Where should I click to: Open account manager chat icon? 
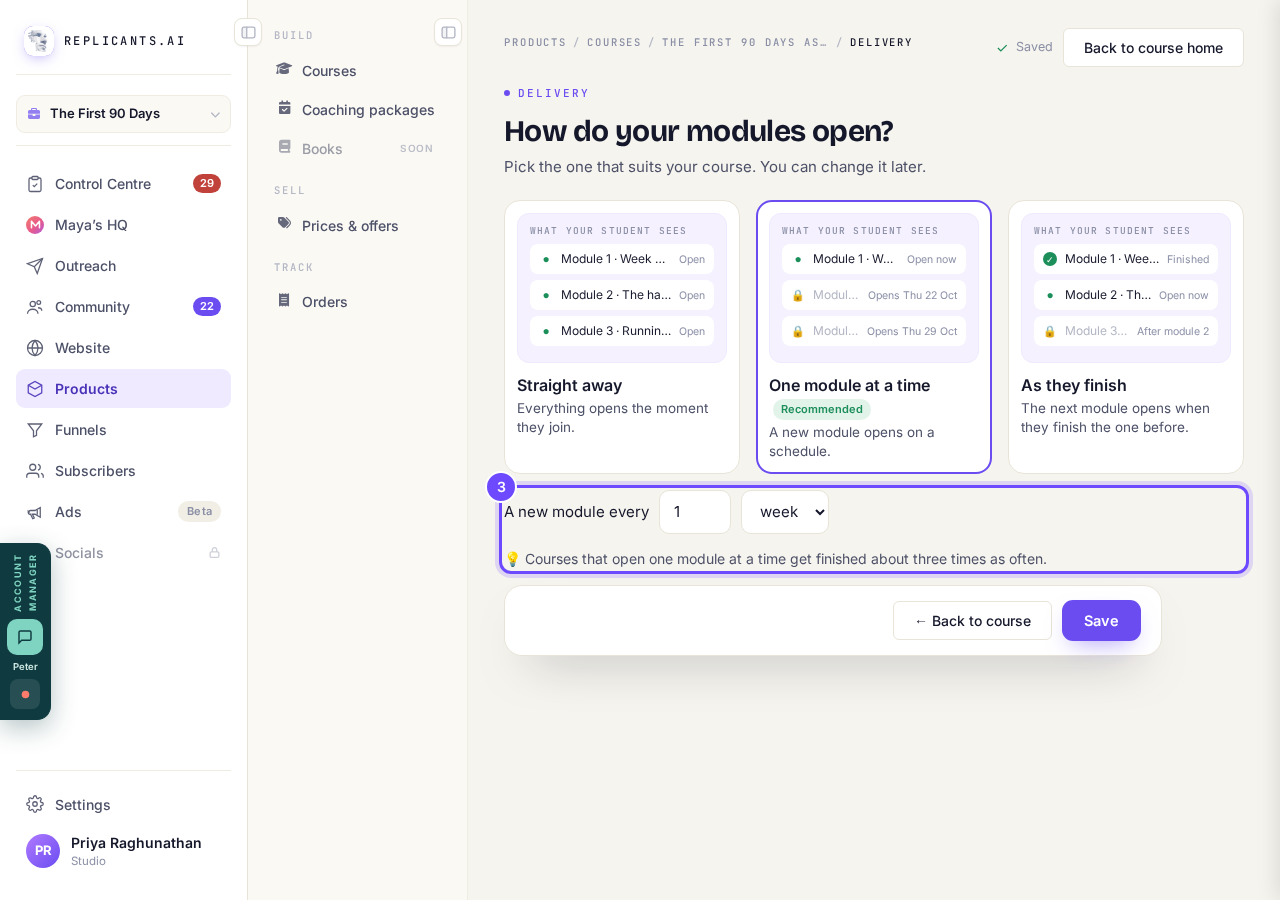(x=25, y=637)
